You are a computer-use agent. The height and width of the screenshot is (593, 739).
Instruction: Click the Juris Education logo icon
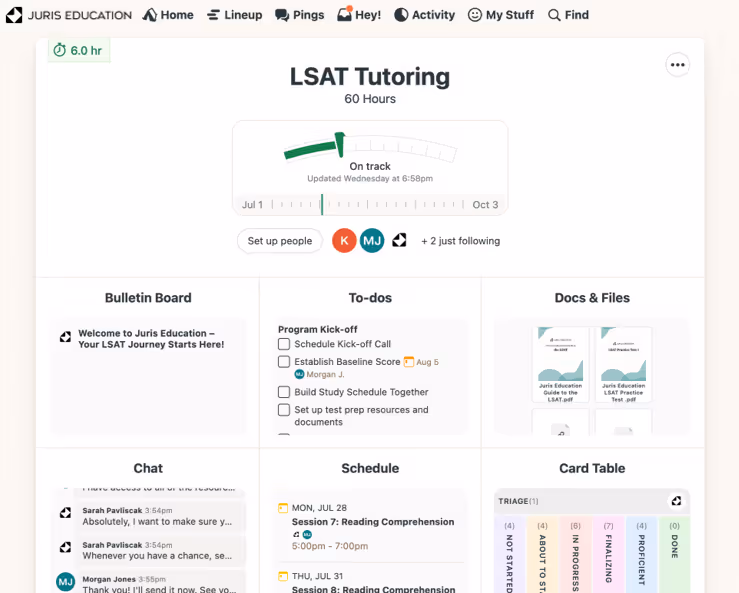click(x=14, y=15)
